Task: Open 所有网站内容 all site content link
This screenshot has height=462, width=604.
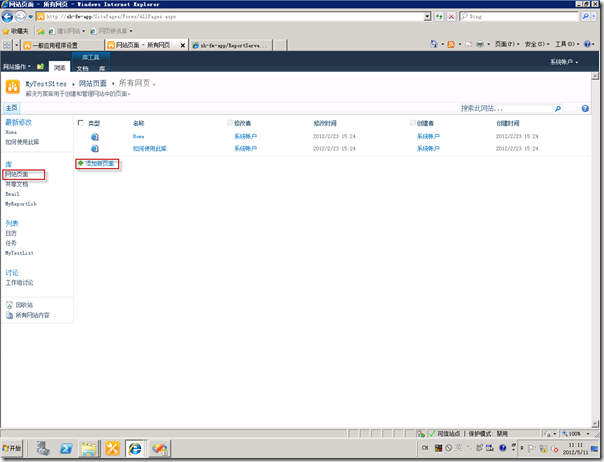Action: [x=32, y=315]
